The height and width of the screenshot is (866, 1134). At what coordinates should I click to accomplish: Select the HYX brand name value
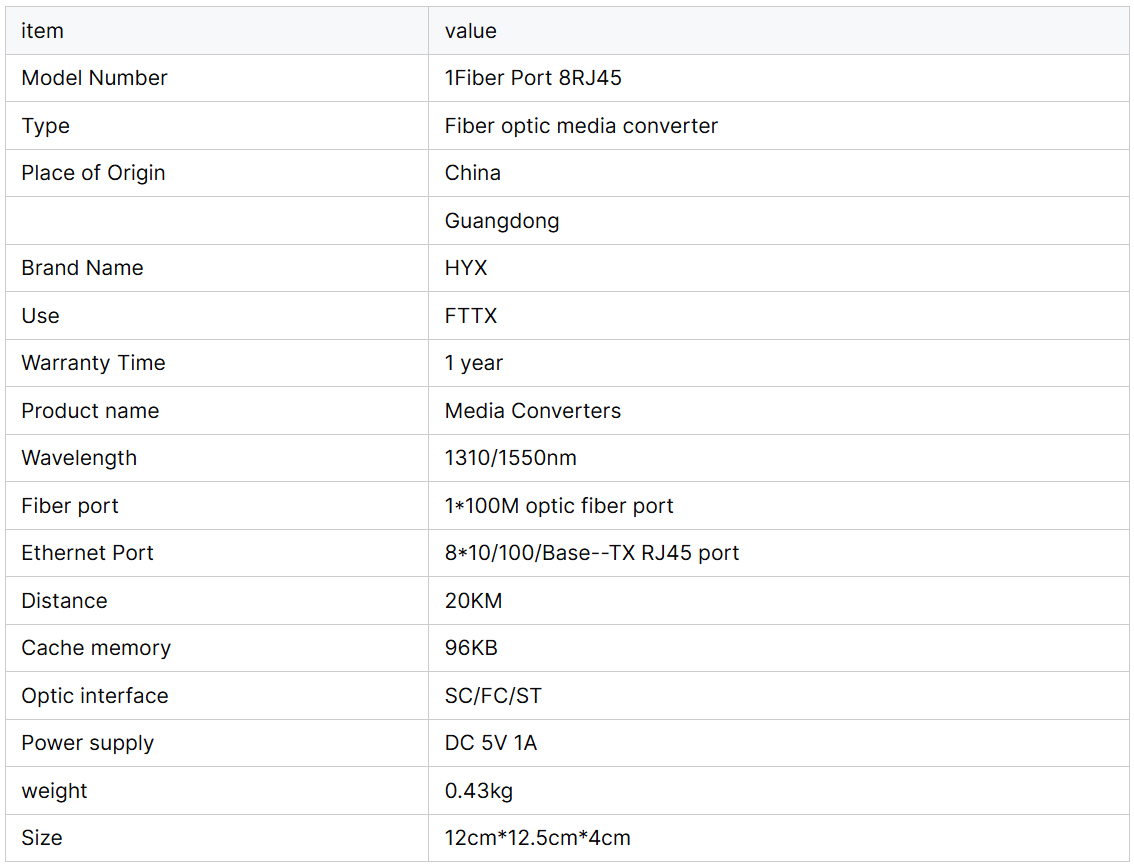pyautogui.click(x=466, y=268)
